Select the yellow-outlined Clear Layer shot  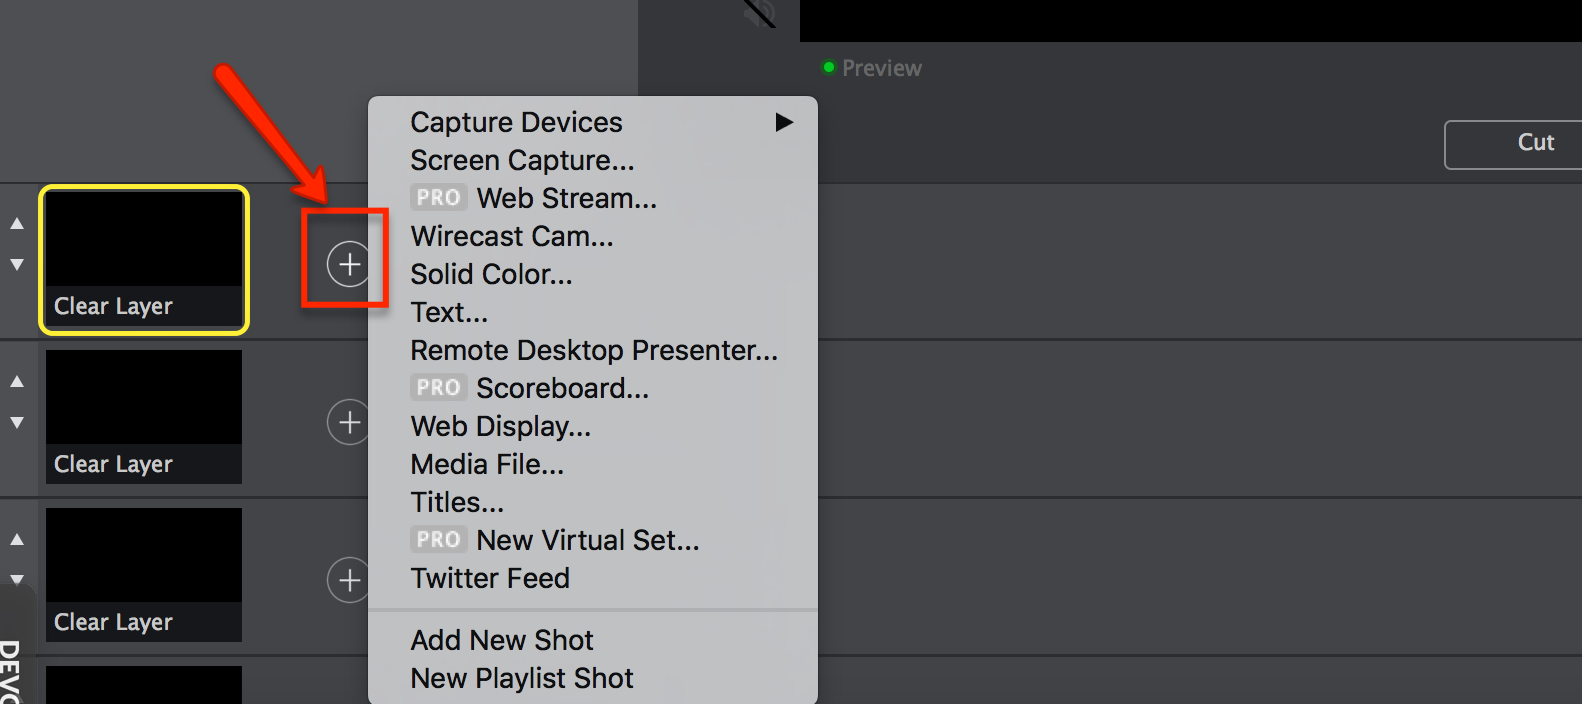point(144,259)
